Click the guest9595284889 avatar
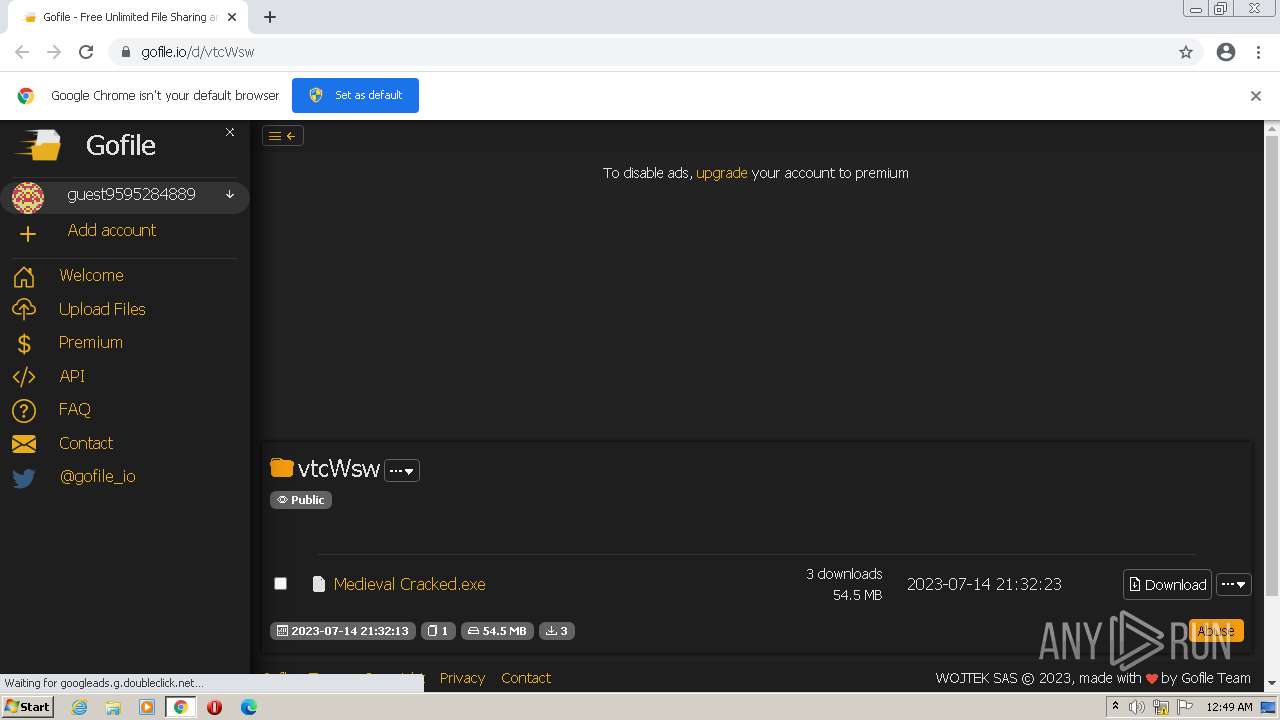Image resolution: width=1280 pixels, height=720 pixels. point(27,197)
